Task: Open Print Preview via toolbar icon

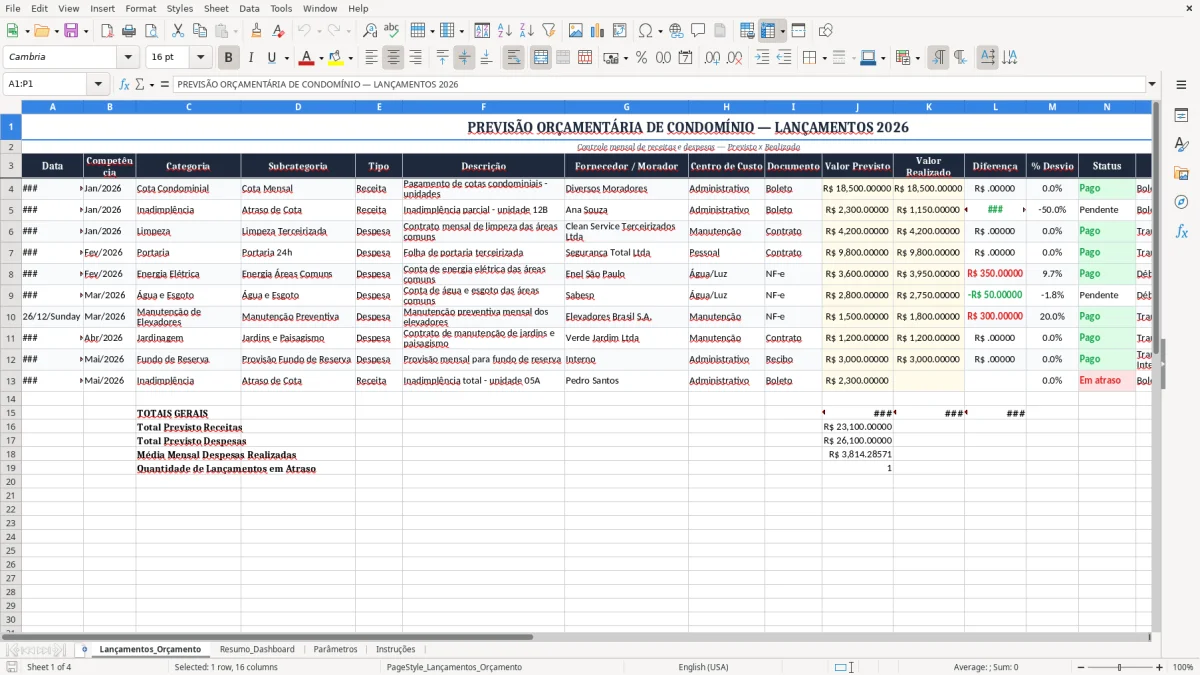Action: pyautogui.click(x=150, y=31)
